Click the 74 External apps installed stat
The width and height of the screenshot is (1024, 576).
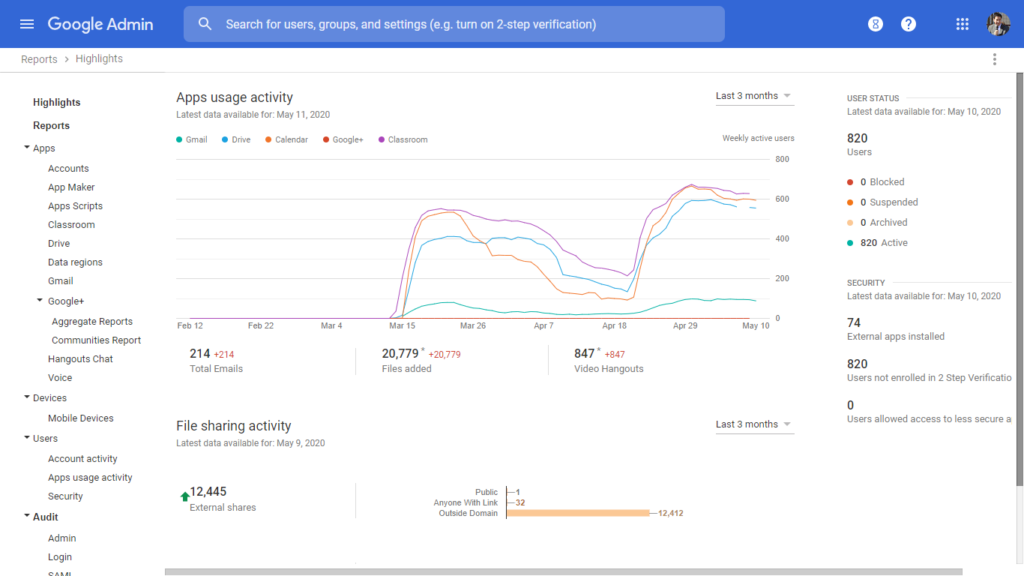(895, 329)
